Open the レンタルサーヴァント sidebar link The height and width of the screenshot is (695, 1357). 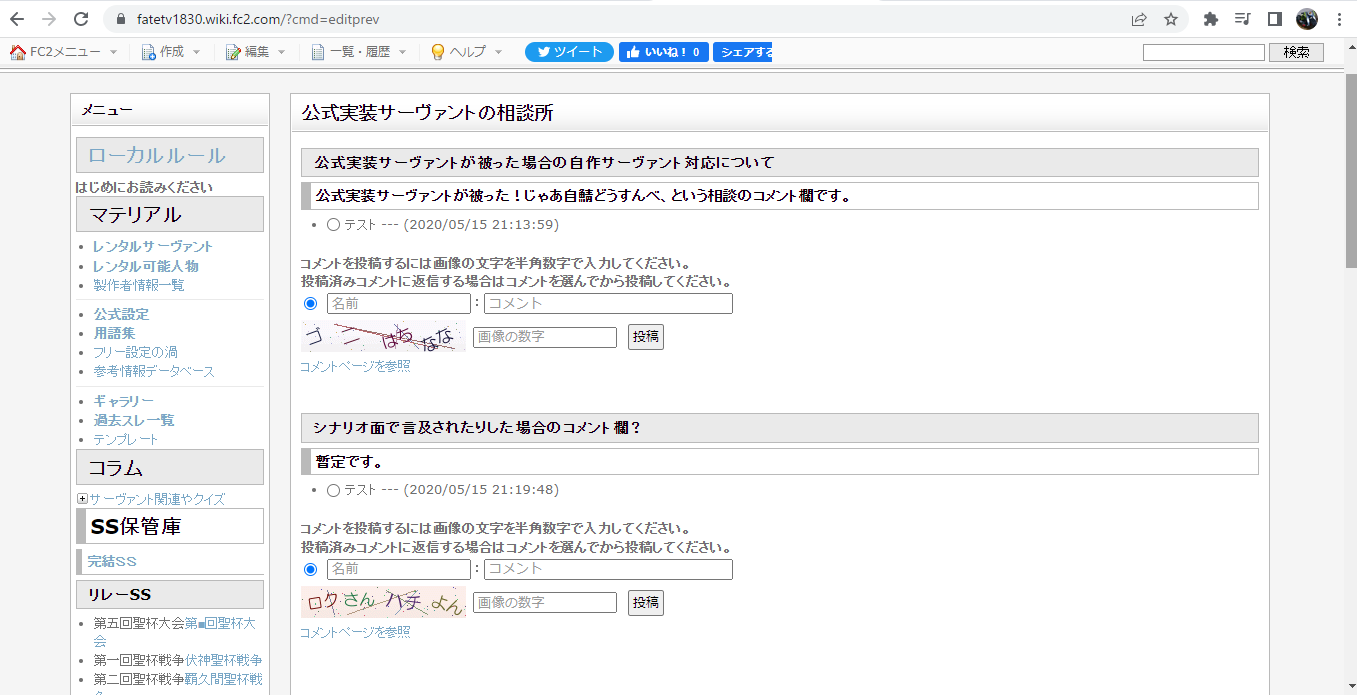(153, 246)
